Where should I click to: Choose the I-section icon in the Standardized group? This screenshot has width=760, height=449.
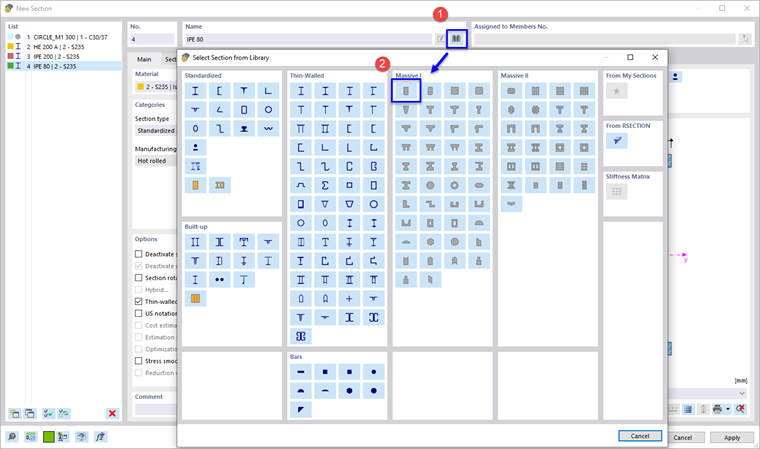point(195,91)
